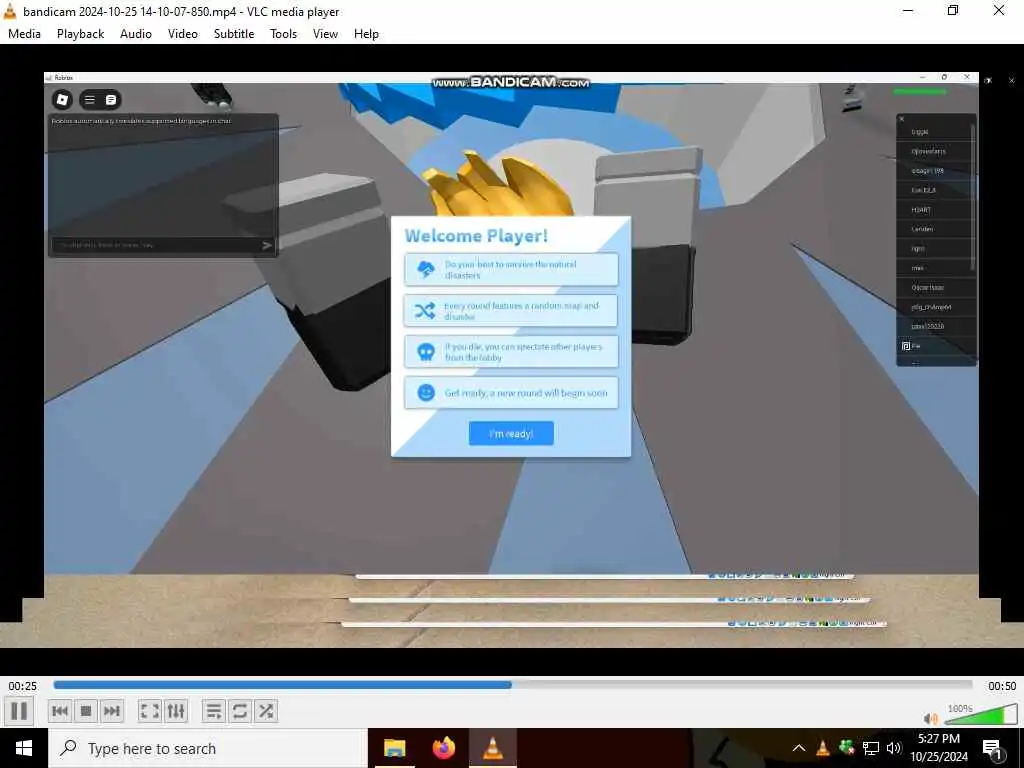Viewport: 1024px width, 768px height.
Task: Click the Roblox logo menu icon in the video
Action: coord(63,99)
